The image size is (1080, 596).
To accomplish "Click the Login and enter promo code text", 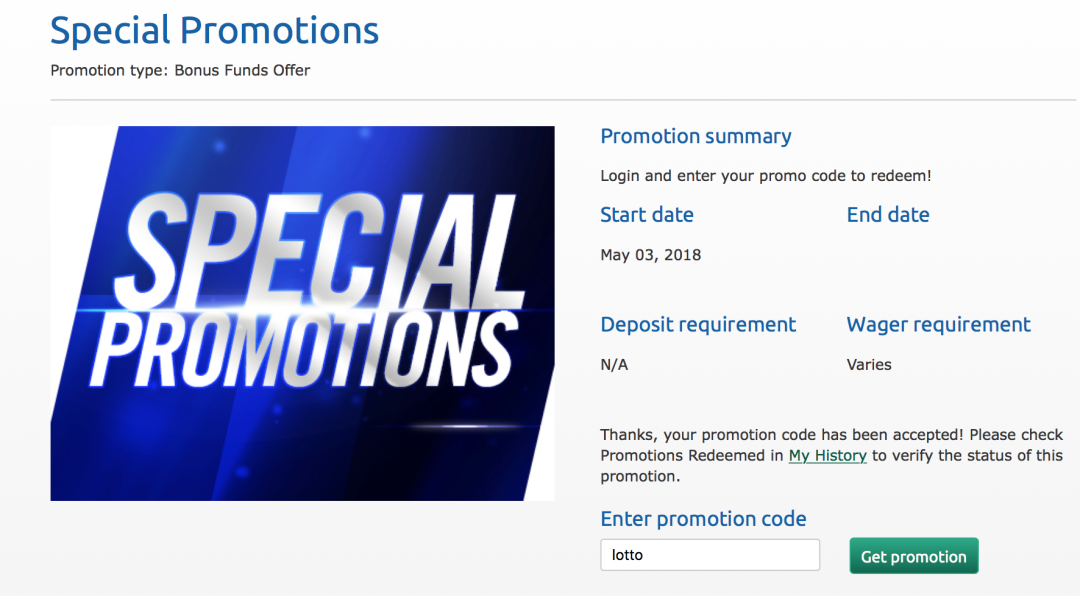I will [765, 176].
